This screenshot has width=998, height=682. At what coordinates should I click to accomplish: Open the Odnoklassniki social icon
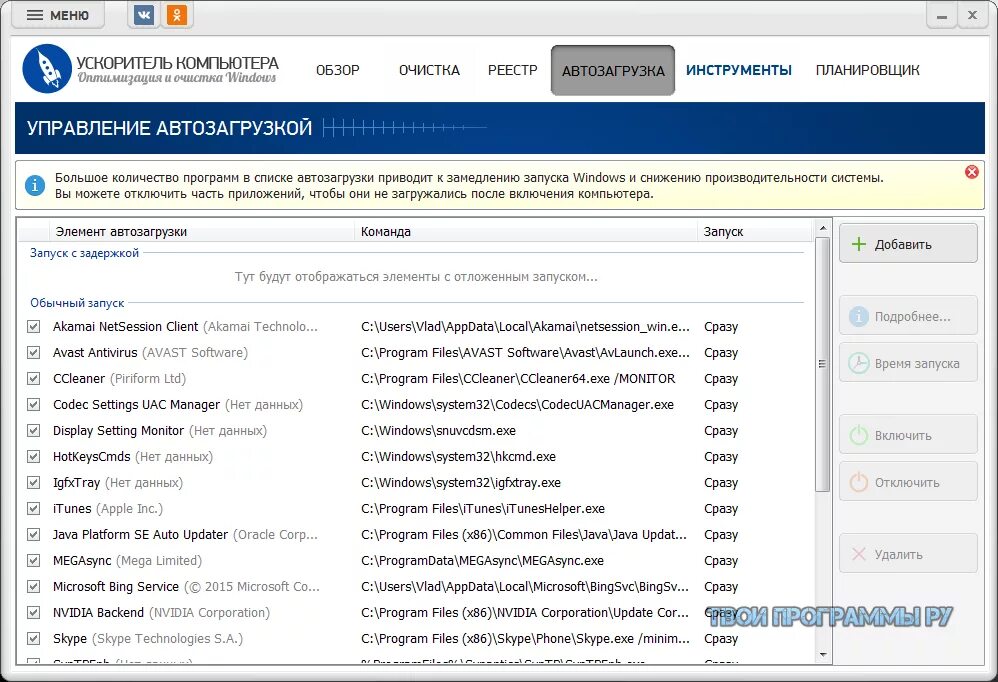click(176, 15)
